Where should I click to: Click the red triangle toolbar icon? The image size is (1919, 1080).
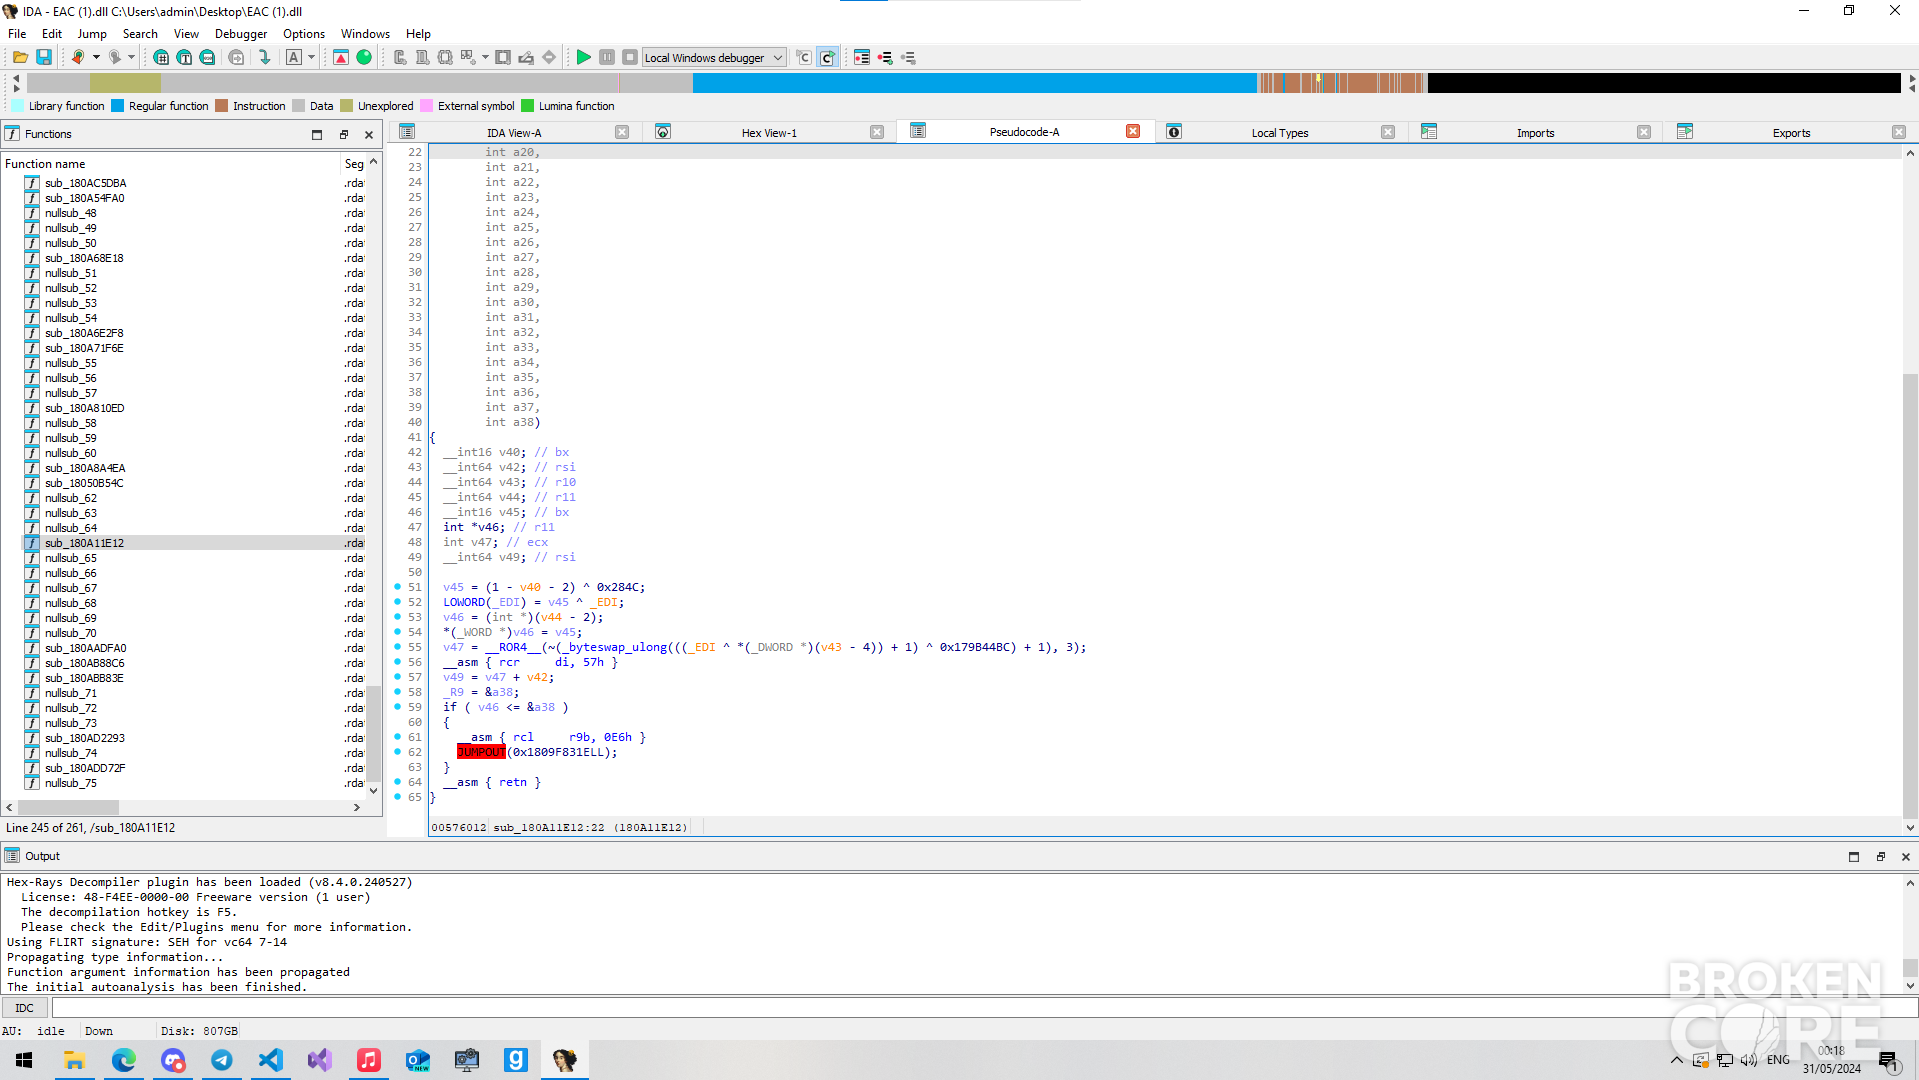(x=341, y=57)
